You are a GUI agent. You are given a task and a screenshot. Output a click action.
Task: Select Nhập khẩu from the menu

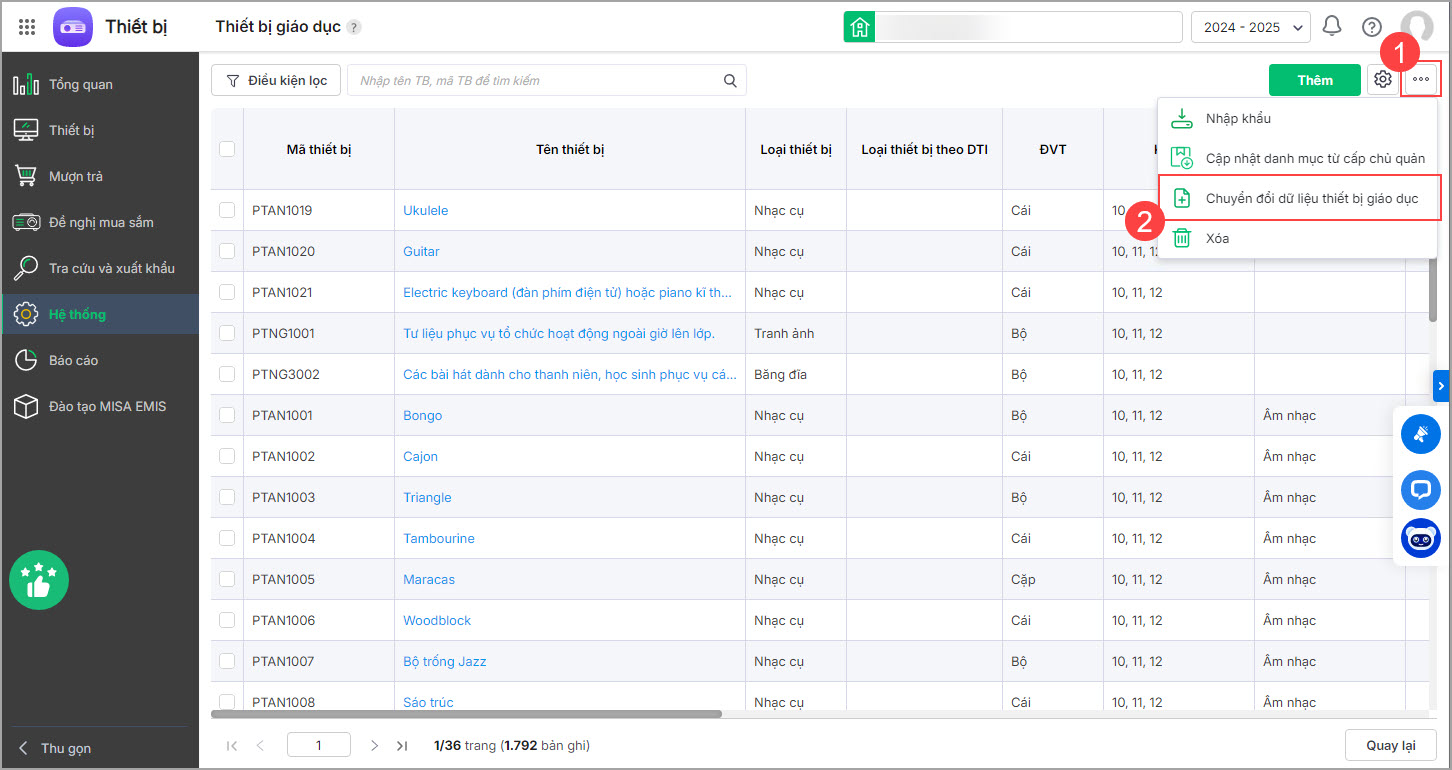(x=1237, y=118)
